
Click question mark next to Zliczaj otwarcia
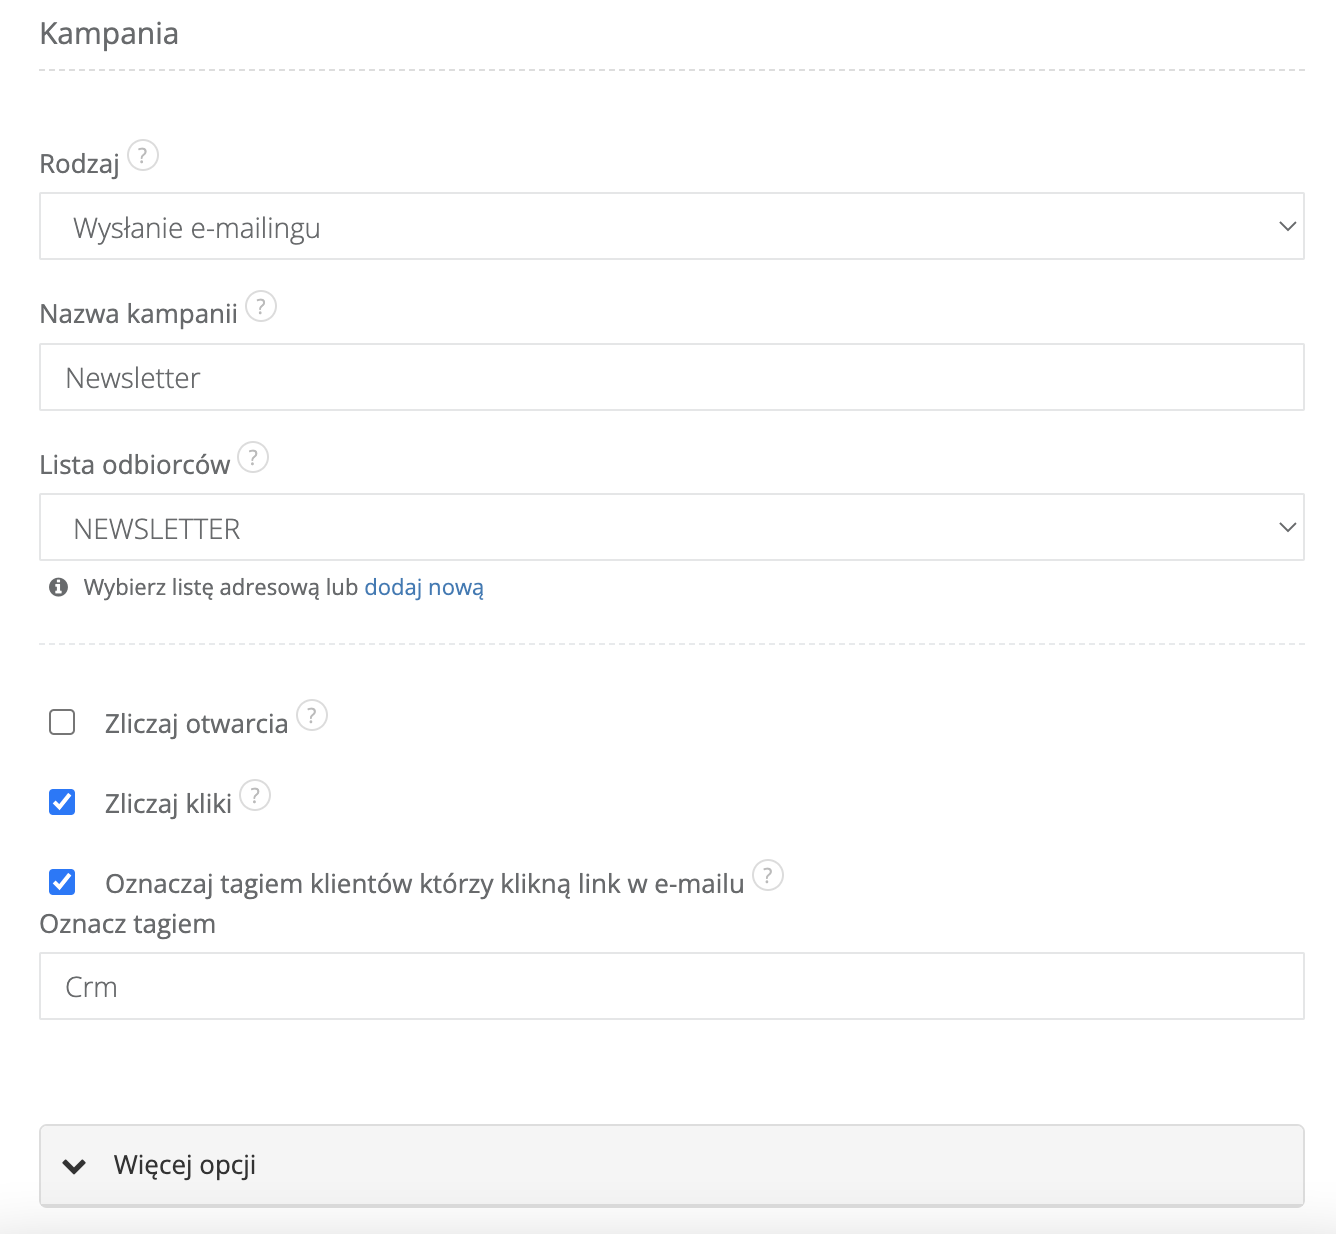click(312, 716)
